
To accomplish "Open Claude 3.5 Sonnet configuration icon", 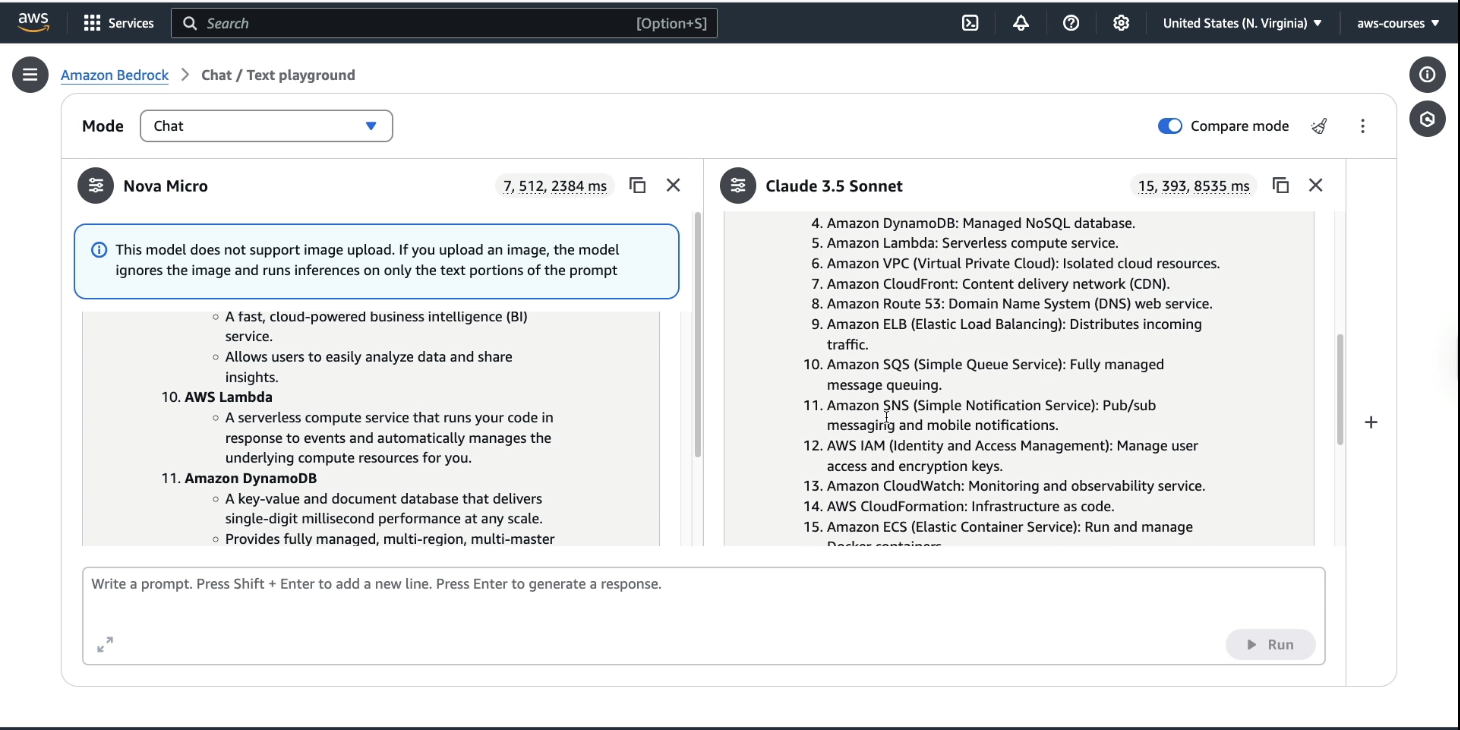I will tap(738, 186).
